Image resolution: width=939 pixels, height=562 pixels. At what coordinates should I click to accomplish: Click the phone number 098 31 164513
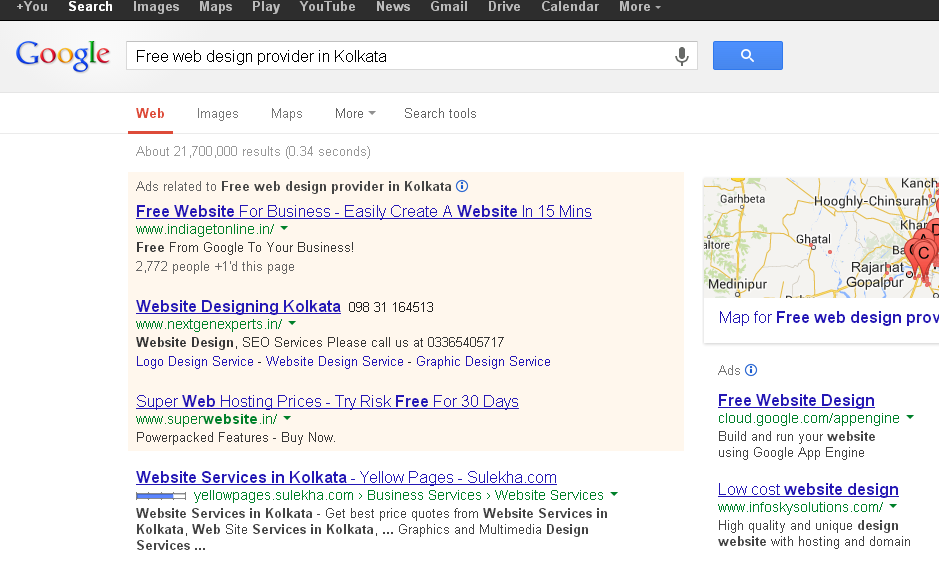390,307
